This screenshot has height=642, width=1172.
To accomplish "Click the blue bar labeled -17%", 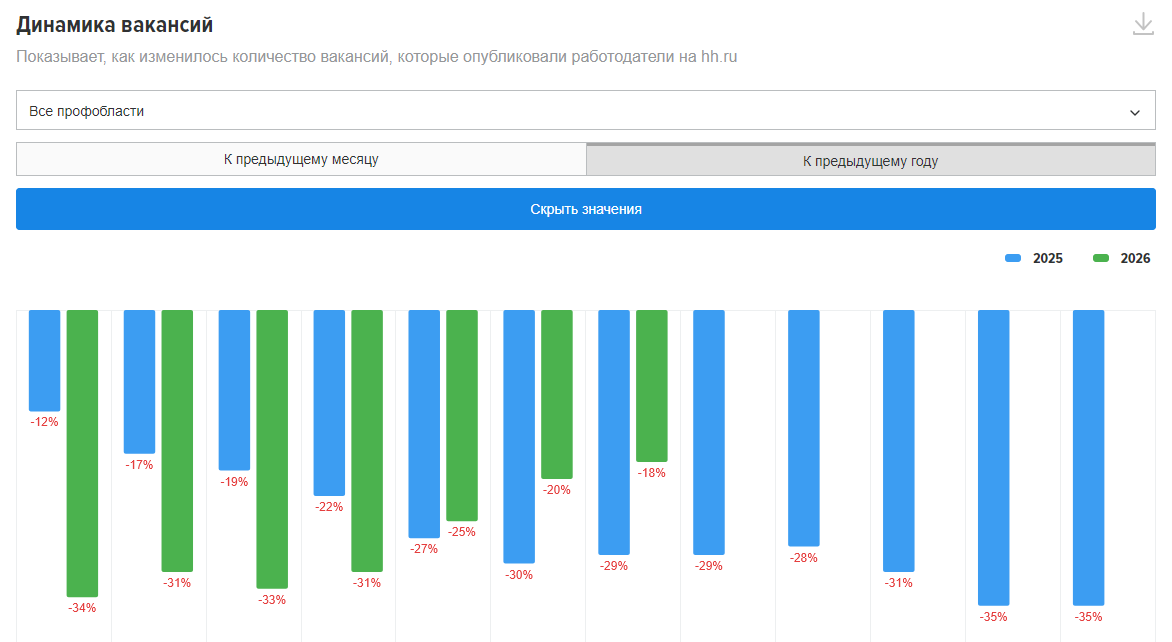I will coord(139,381).
